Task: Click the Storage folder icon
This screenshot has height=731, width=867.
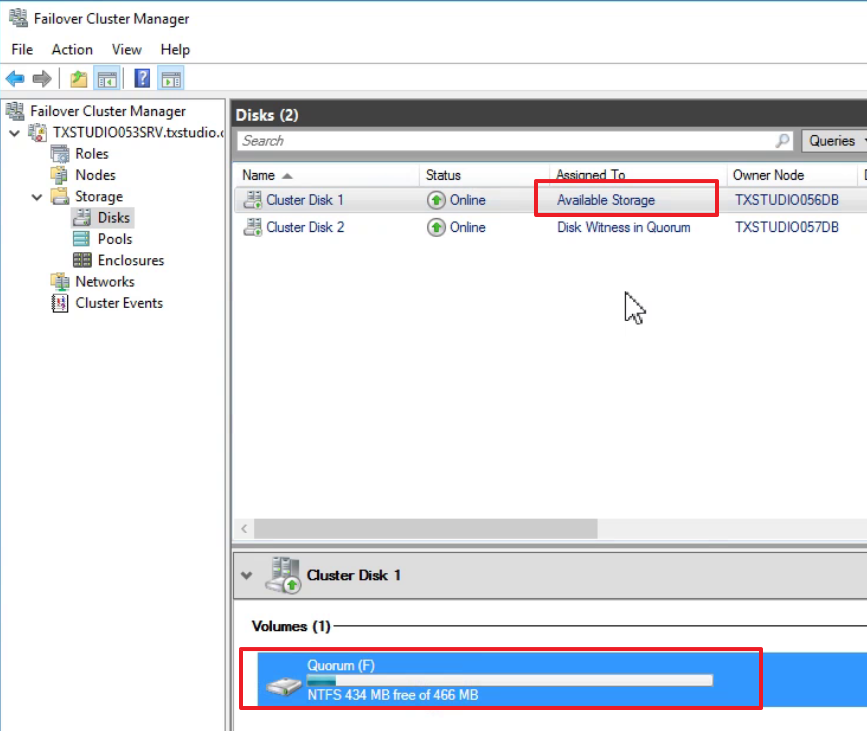Action: point(60,196)
